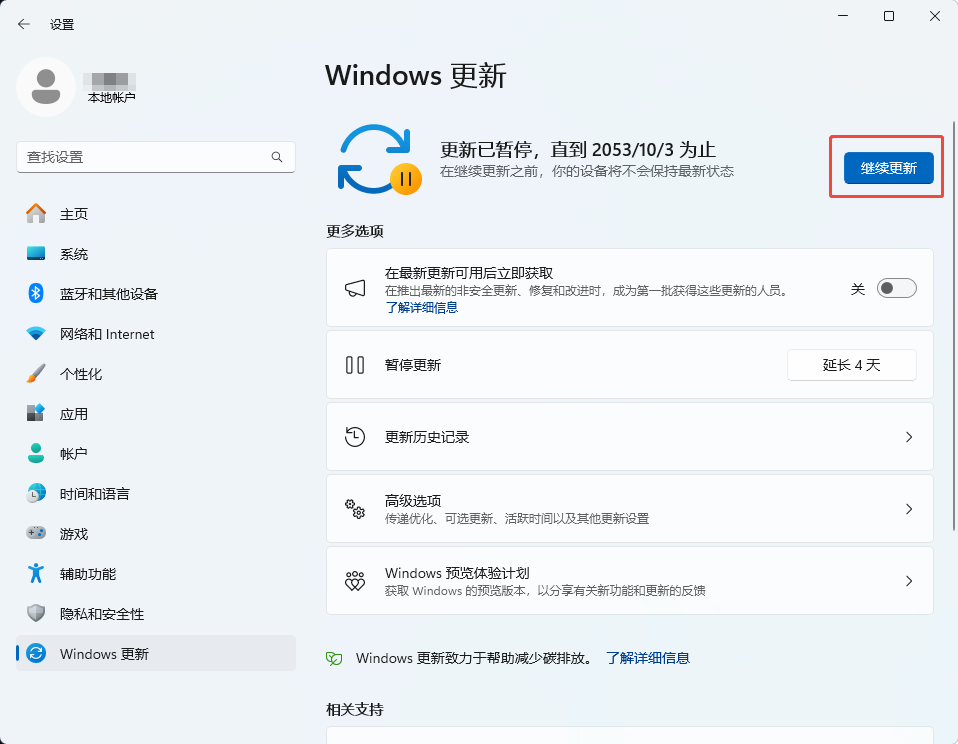The height and width of the screenshot is (744, 958).
Task: Open 了解详细信息 link about carbon emissions
Action: [648, 658]
